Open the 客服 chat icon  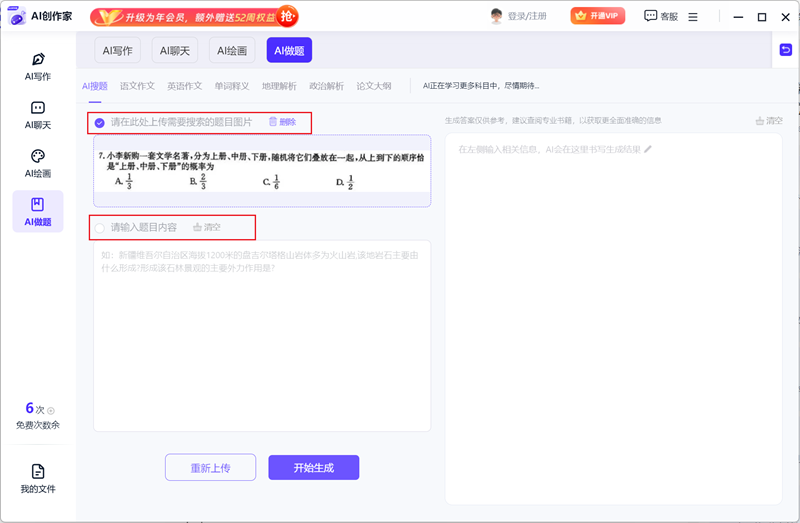(650, 16)
